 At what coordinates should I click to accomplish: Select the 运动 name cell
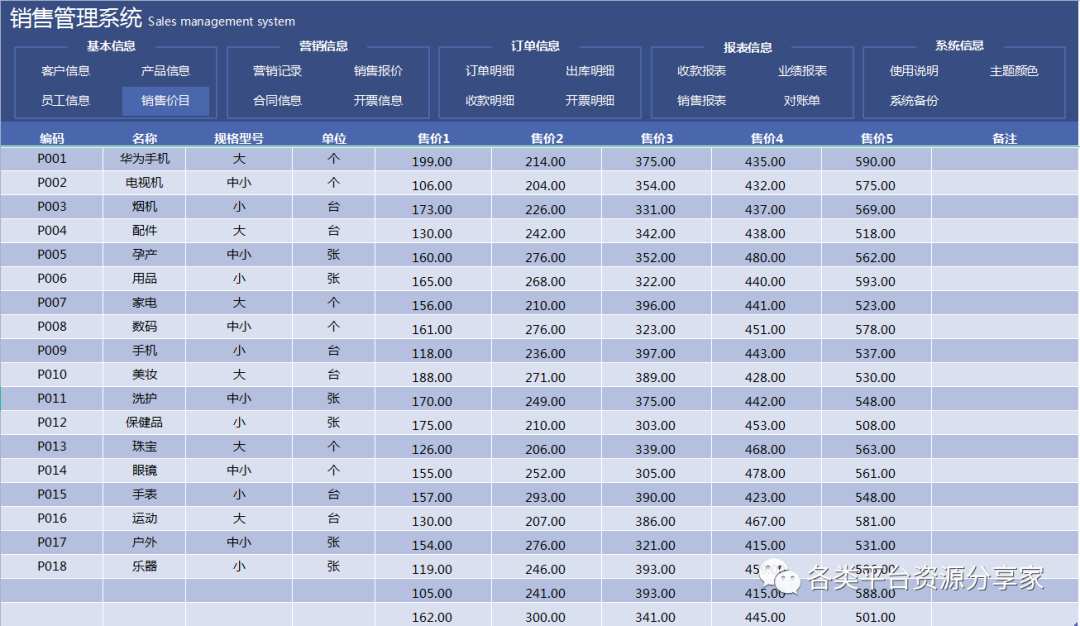coord(145,519)
